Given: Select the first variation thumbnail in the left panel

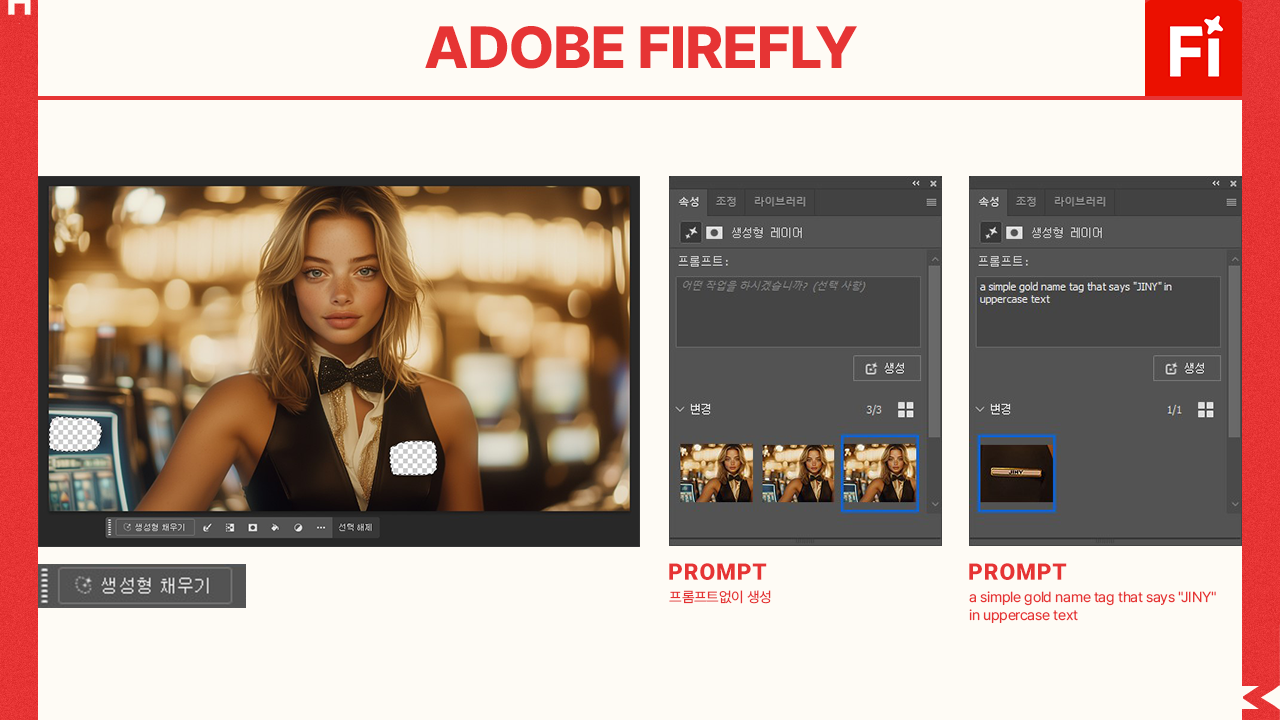Looking at the screenshot, I should tap(716, 473).
